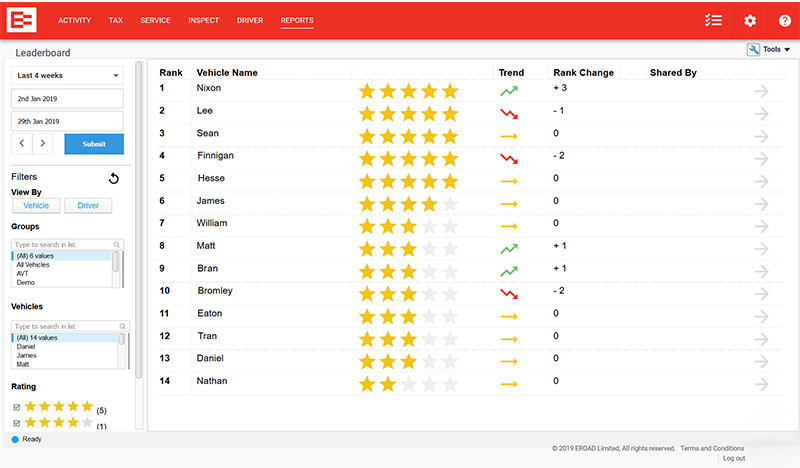Click the upward trend icon for Nixon

coord(509,91)
